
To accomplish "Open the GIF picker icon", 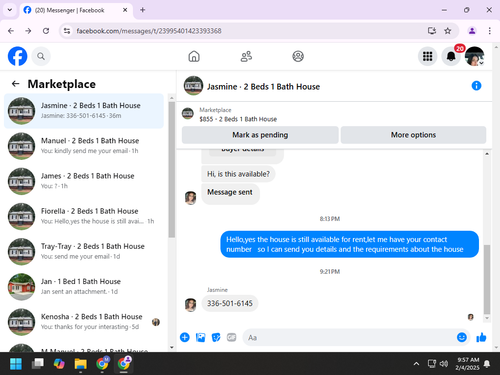I will pyautogui.click(x=231, y=337).
